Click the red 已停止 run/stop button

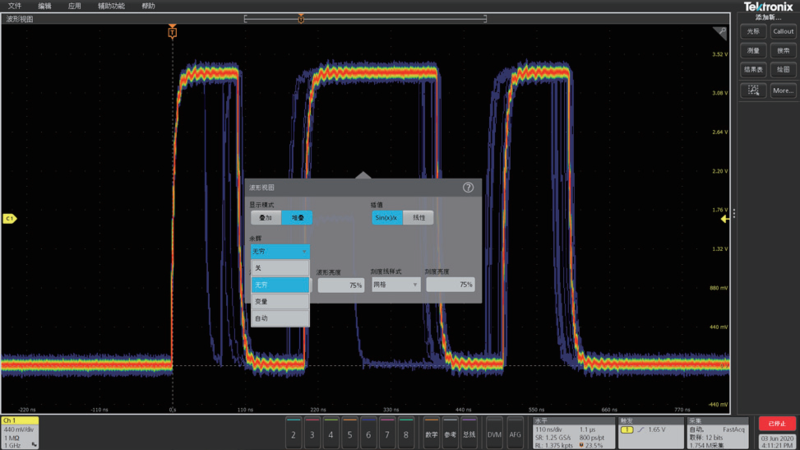coord(777,424)
